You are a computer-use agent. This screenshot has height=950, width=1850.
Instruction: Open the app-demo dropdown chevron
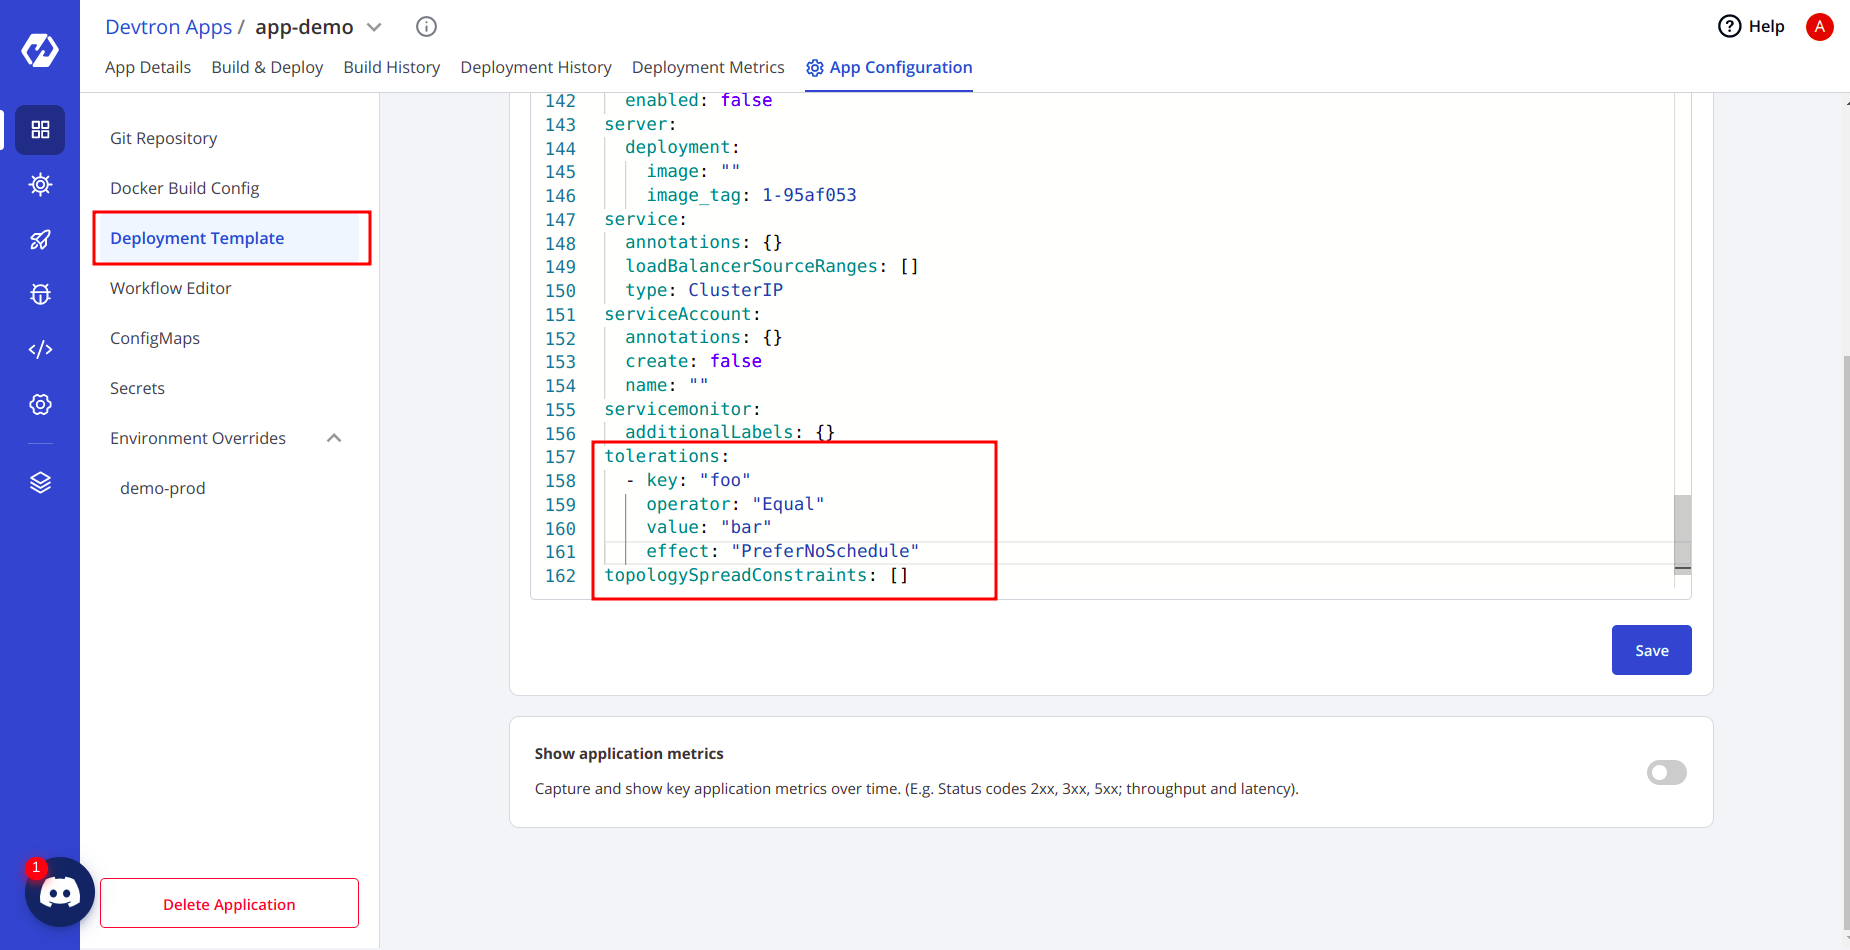pyautogui.click(x=374, y=27)
